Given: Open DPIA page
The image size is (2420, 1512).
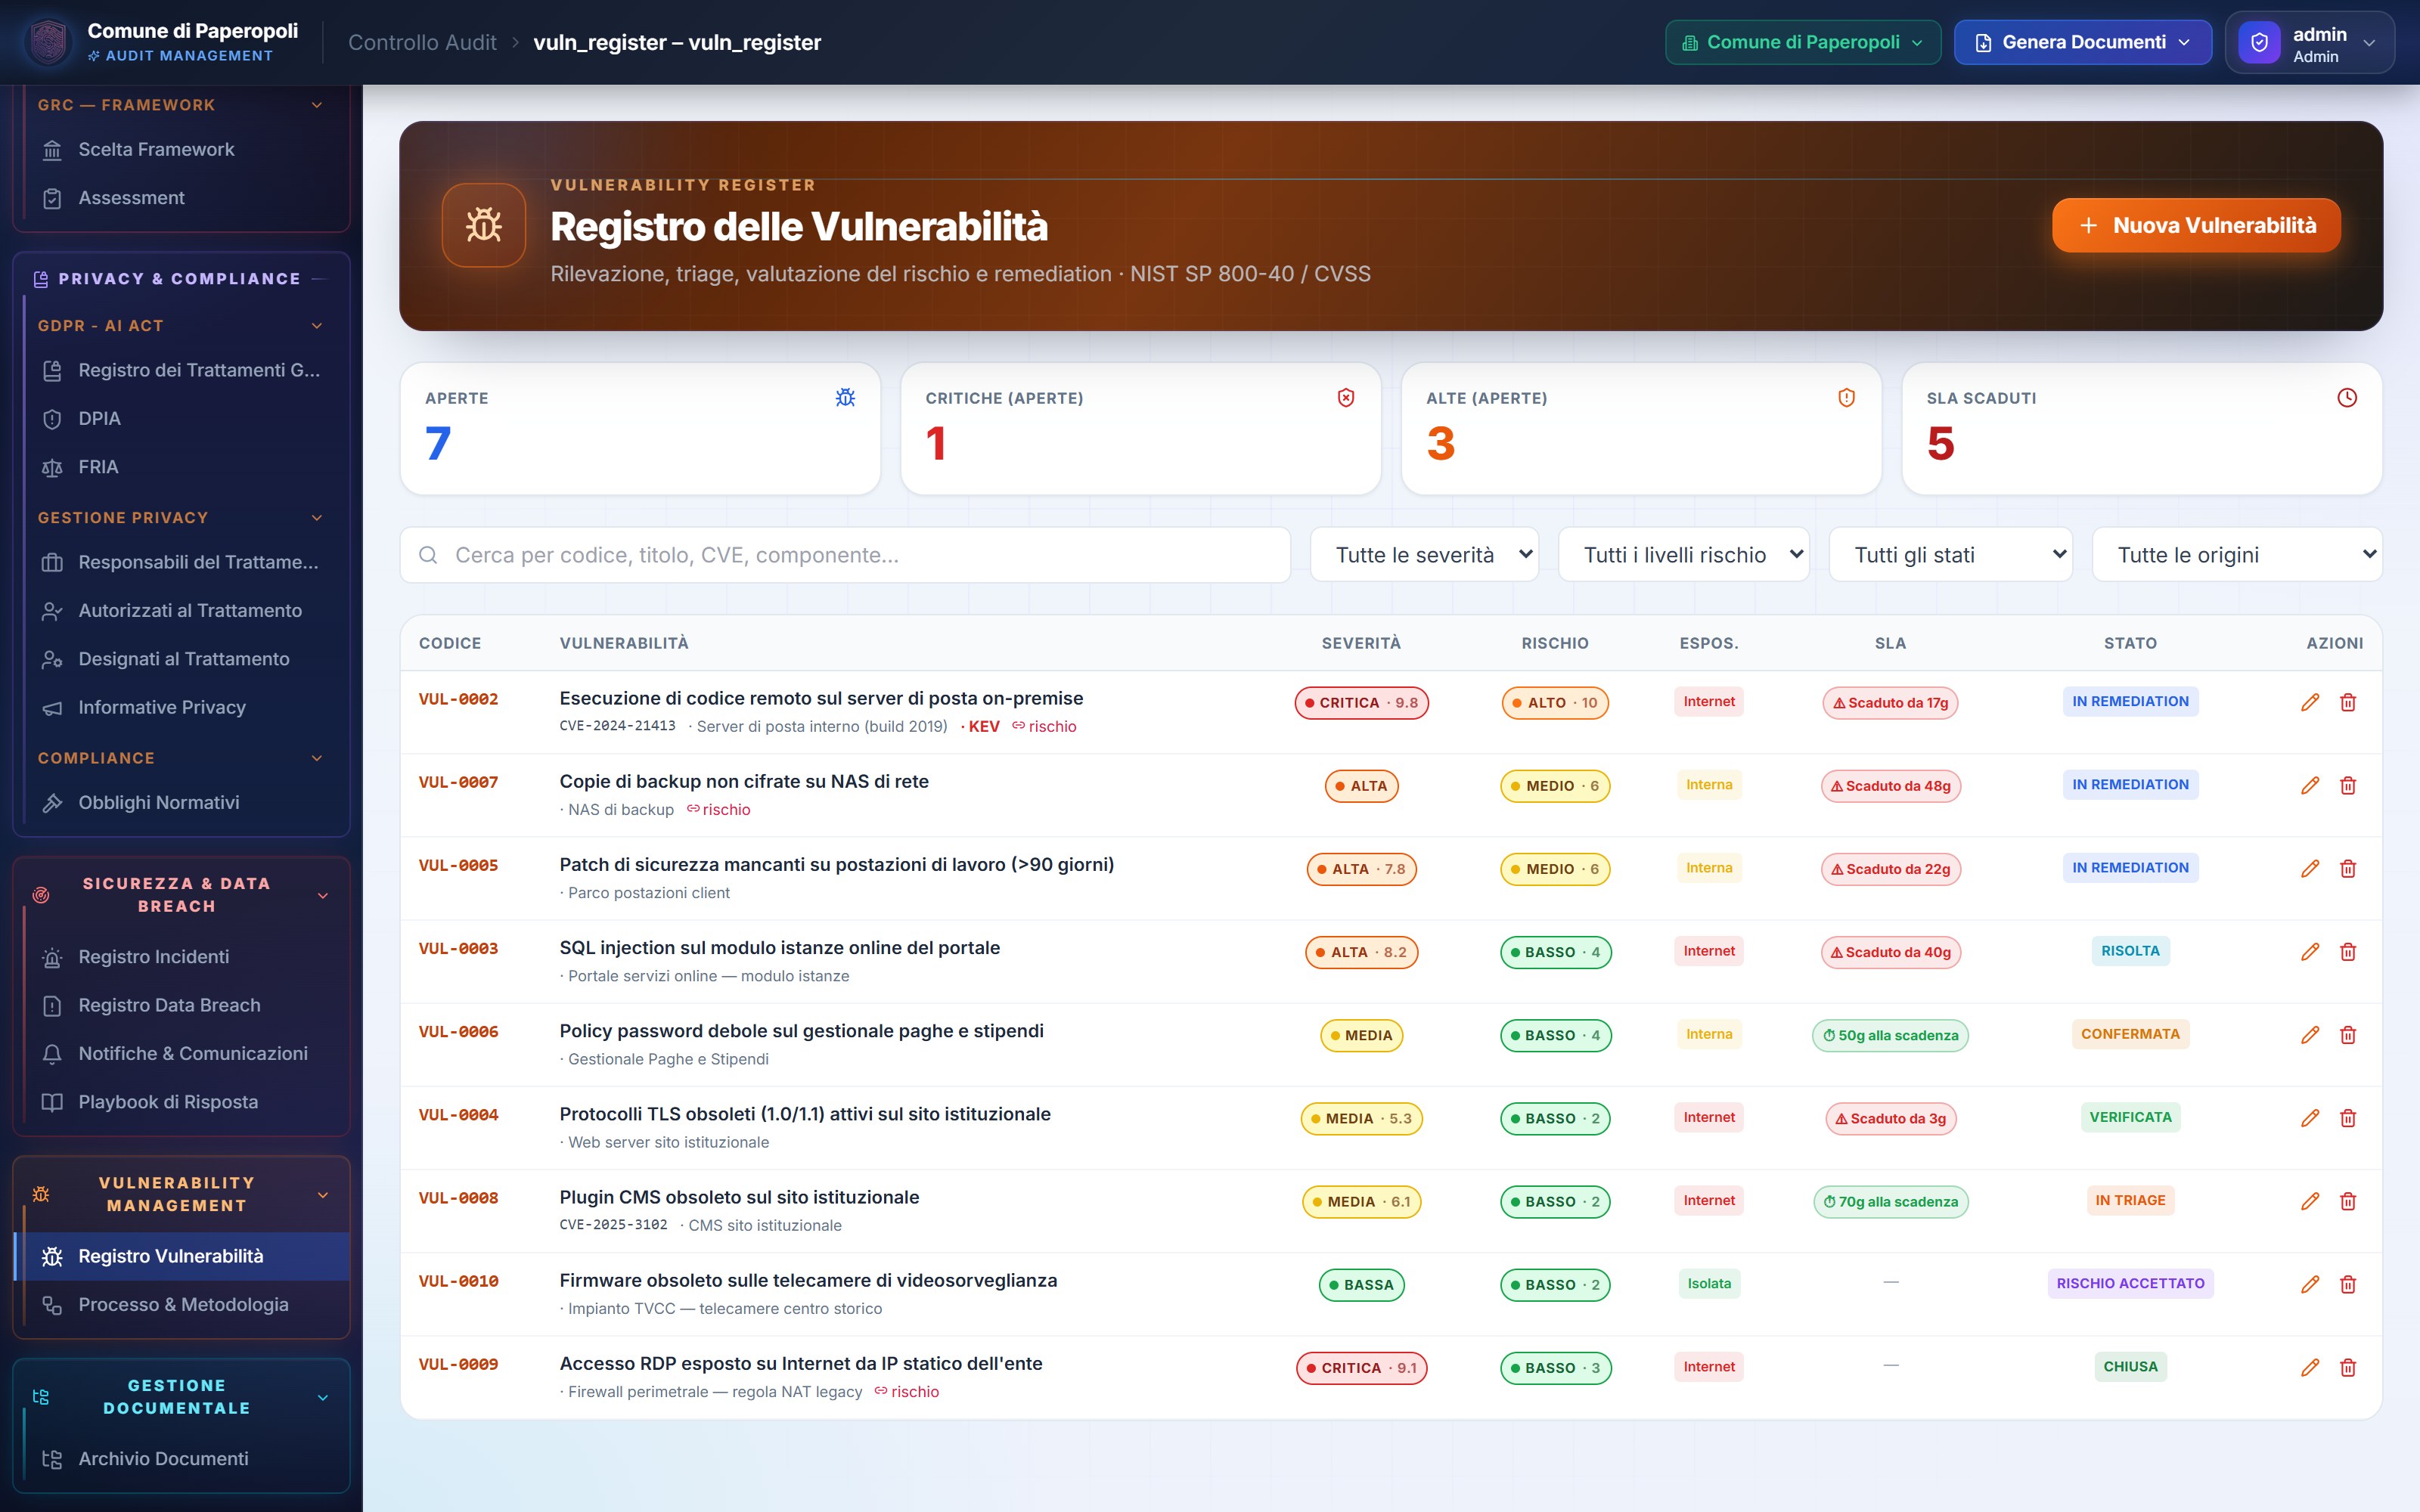Looking at the screenshot, I should coord(182,419).
